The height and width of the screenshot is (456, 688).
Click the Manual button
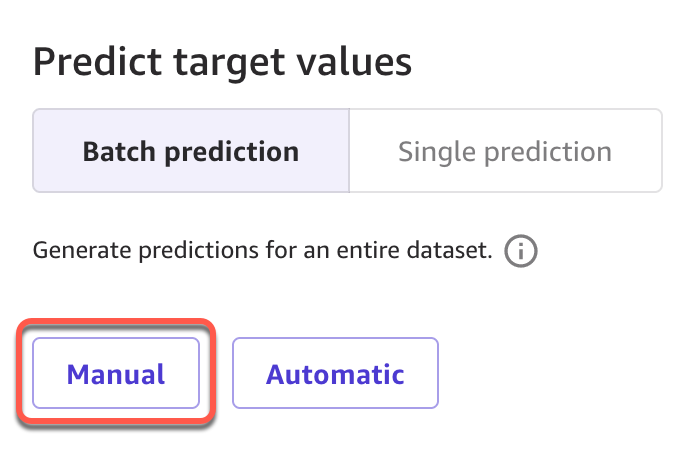116,374
